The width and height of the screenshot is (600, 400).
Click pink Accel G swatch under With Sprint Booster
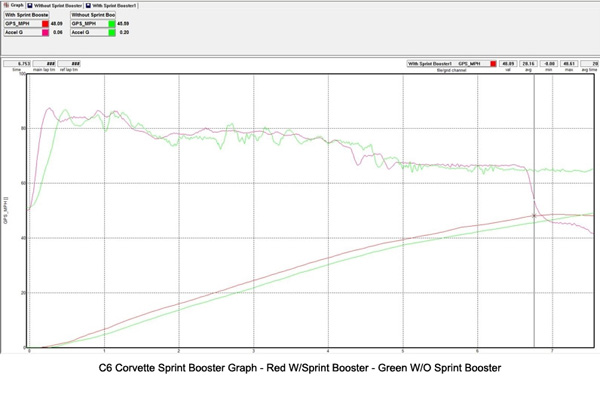(44, 32)
